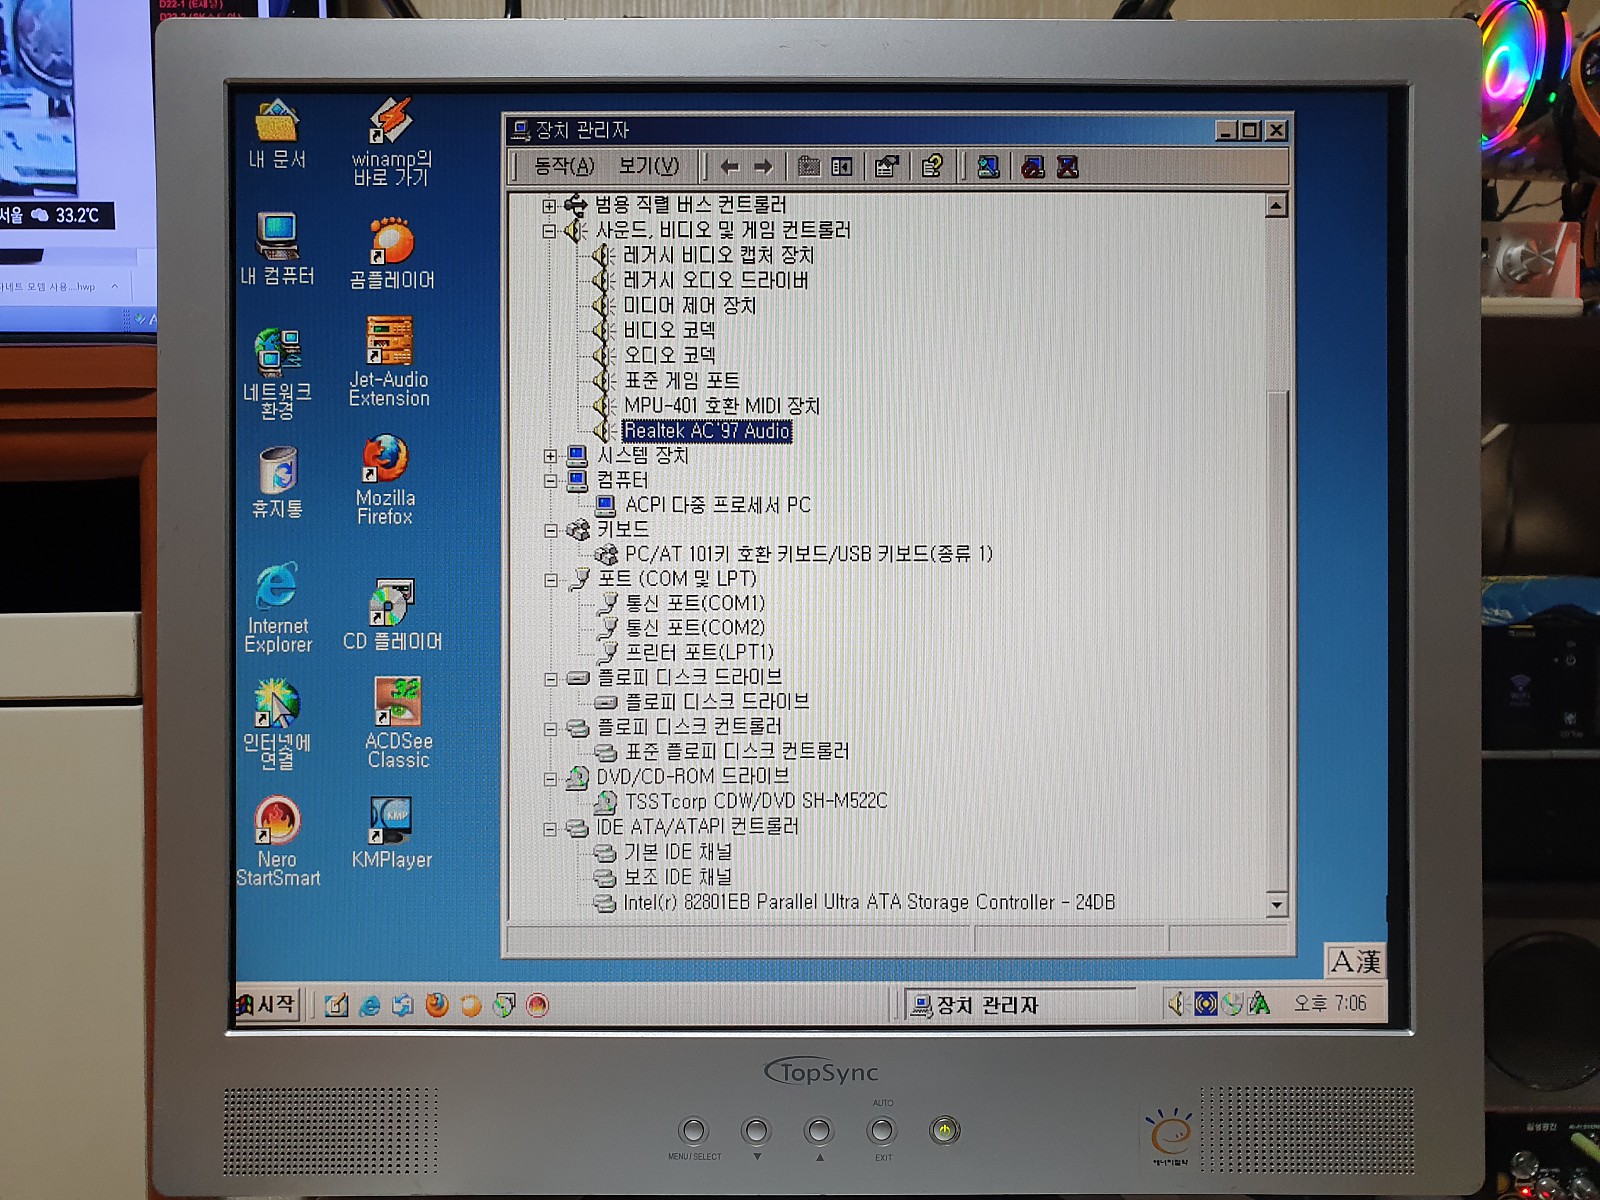
Task: Select TSSTcorp CDW/DVD SH-M522C drive
Action: pos(755,802)
